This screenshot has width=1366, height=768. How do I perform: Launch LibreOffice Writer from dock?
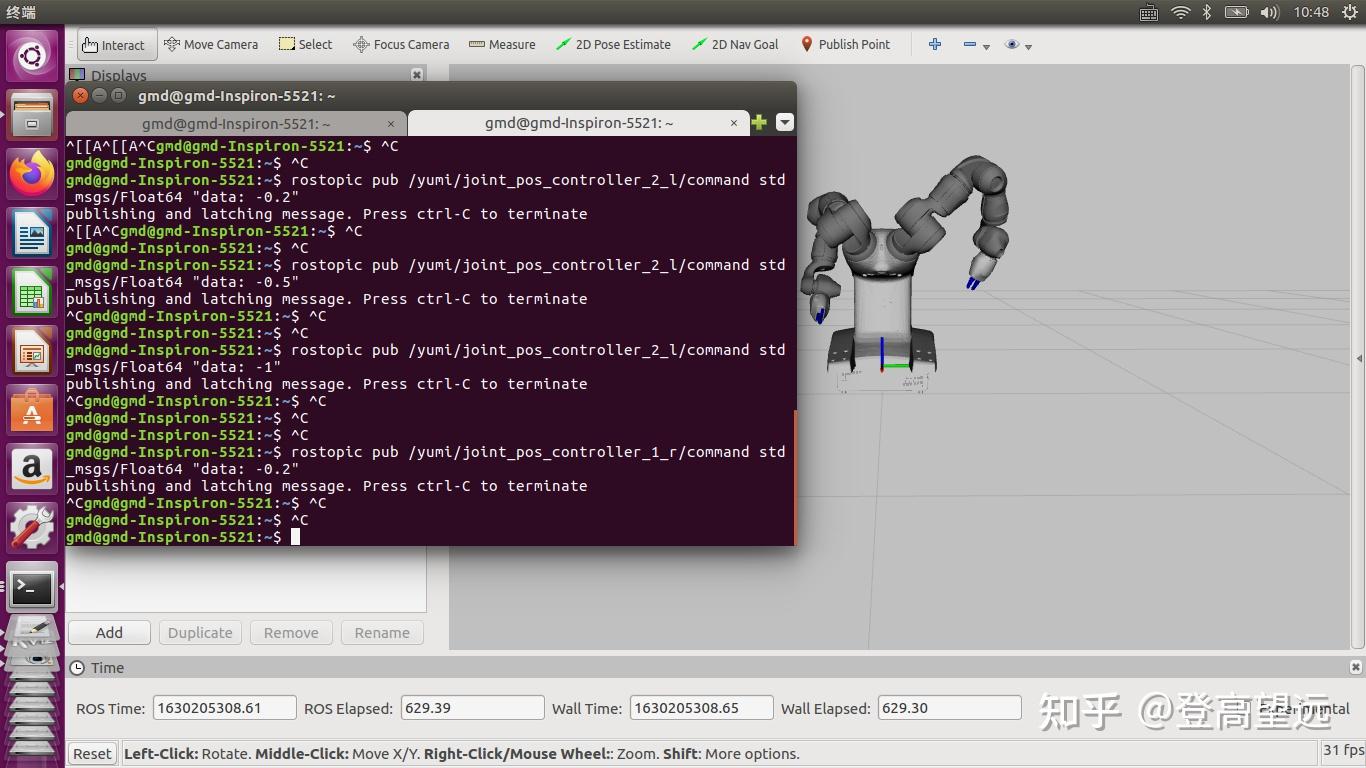[32, 233]
